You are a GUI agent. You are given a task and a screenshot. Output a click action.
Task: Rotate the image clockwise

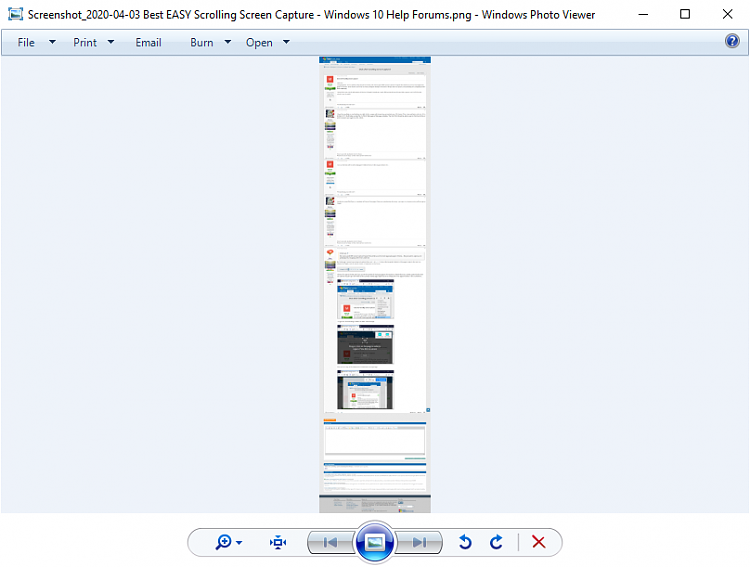pos(496,542)
